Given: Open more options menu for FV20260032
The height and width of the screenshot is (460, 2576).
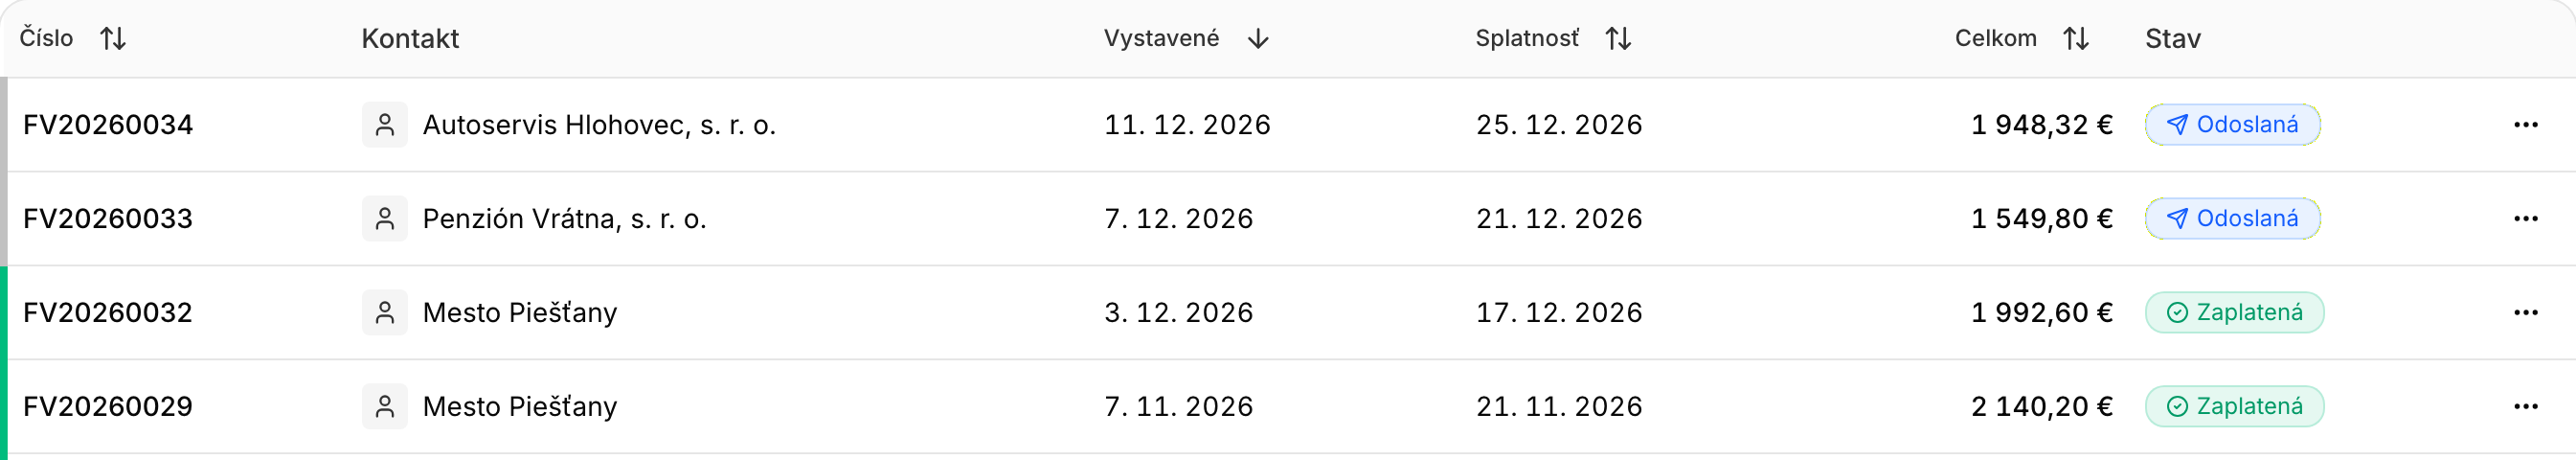Looking at the screenshot, I should pyautogui.click(x=2526, y=313).
